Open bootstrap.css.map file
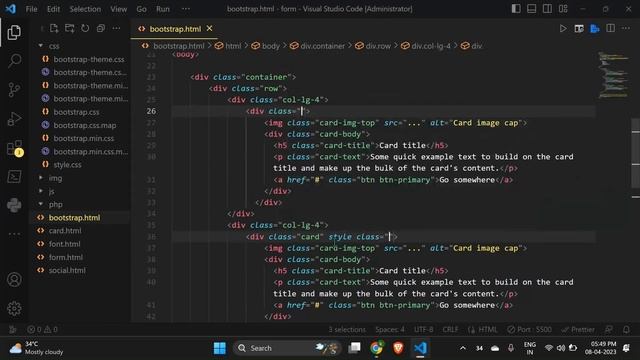 point(85,125)
